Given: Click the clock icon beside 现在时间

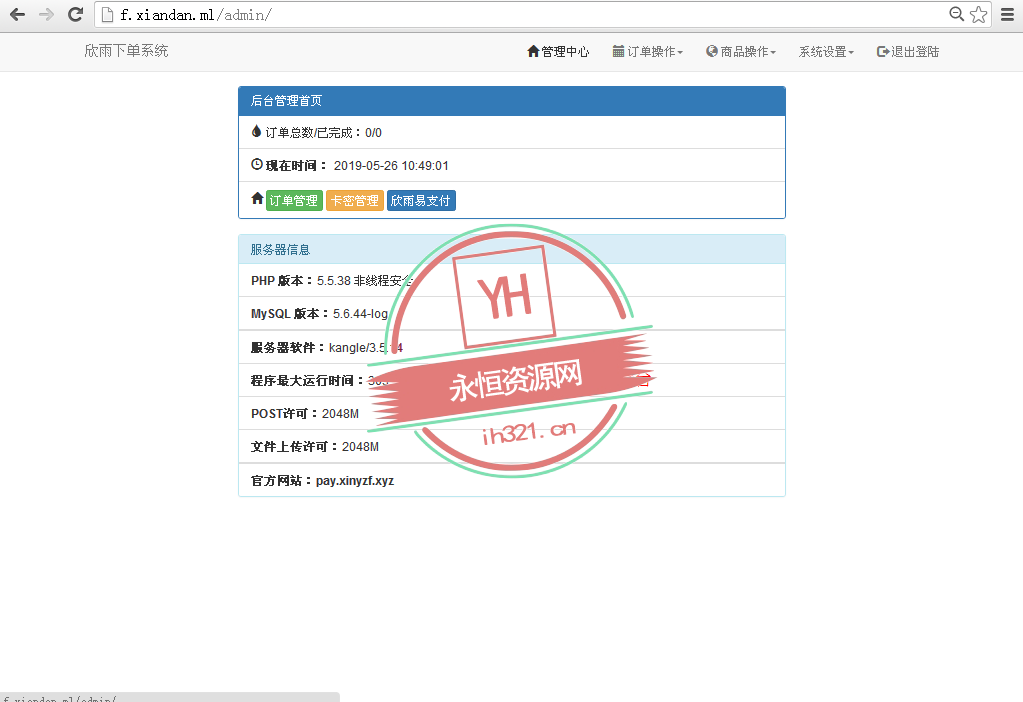Looking at the screenshot, I should [257, 164].
